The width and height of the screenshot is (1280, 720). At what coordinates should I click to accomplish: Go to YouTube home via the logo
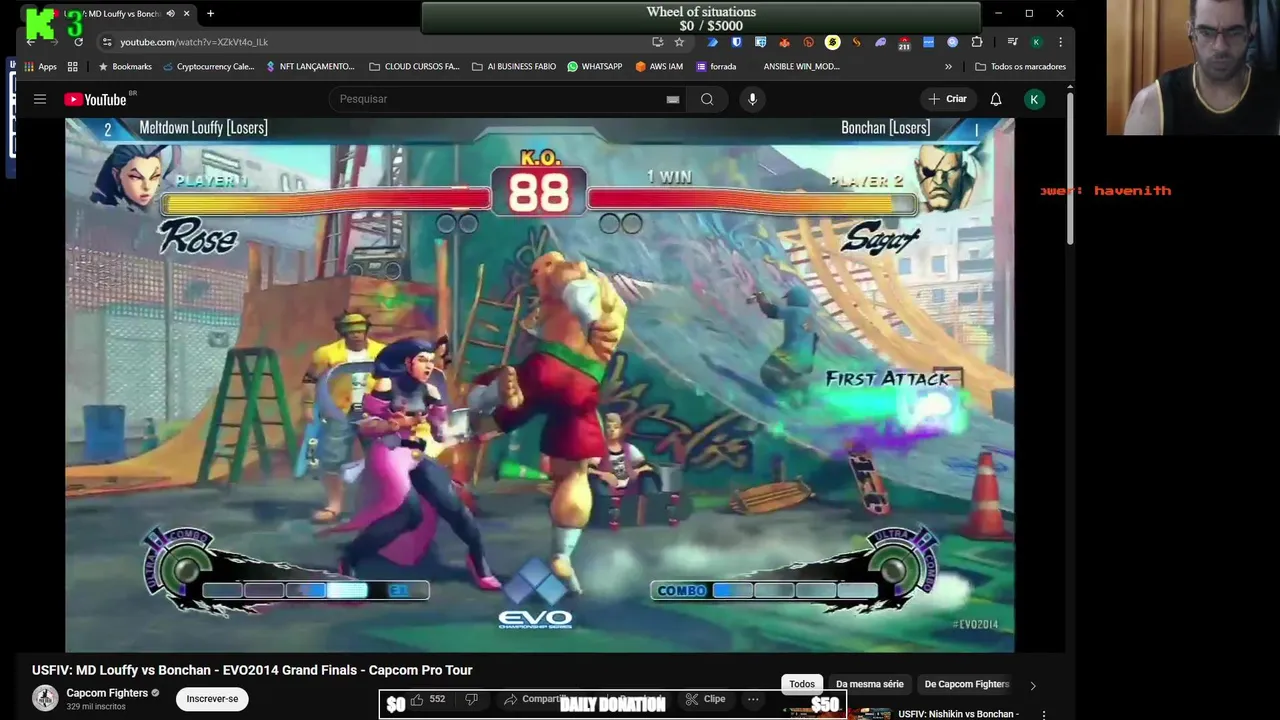click(x=96, y=99)
